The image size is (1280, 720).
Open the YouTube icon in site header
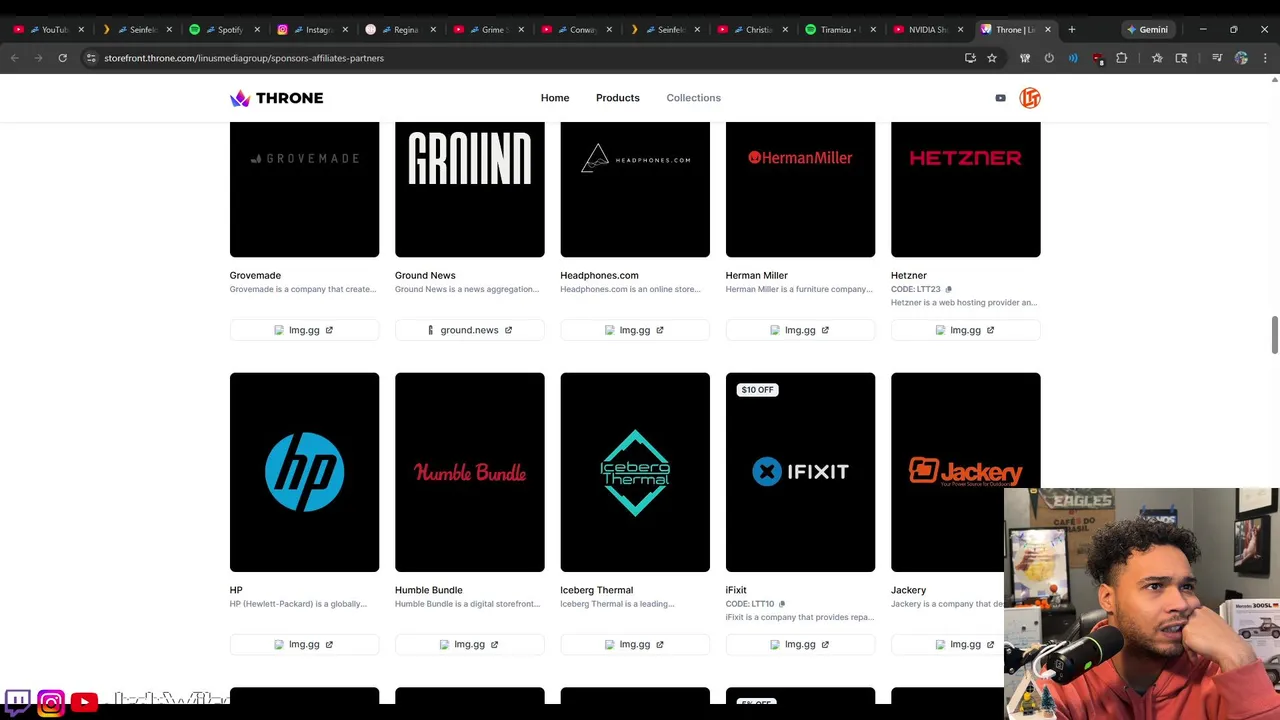[x=1000, y=98]
